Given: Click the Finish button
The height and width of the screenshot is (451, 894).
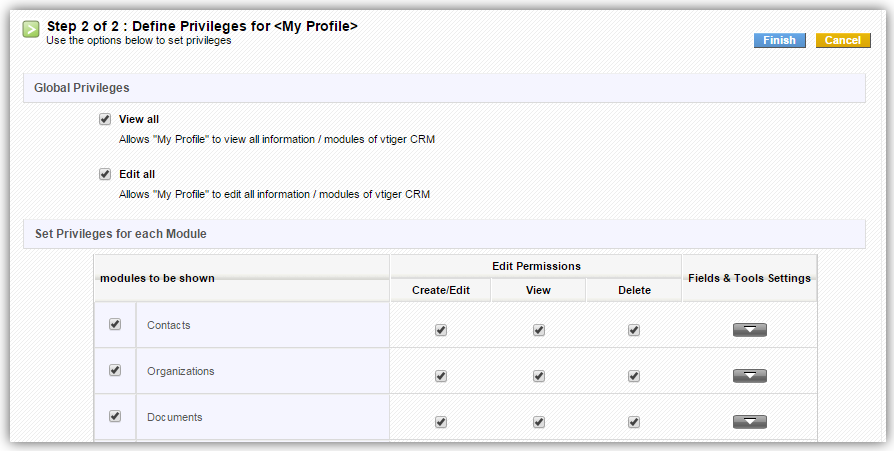Looking at the screenshot, I should 779,41.
